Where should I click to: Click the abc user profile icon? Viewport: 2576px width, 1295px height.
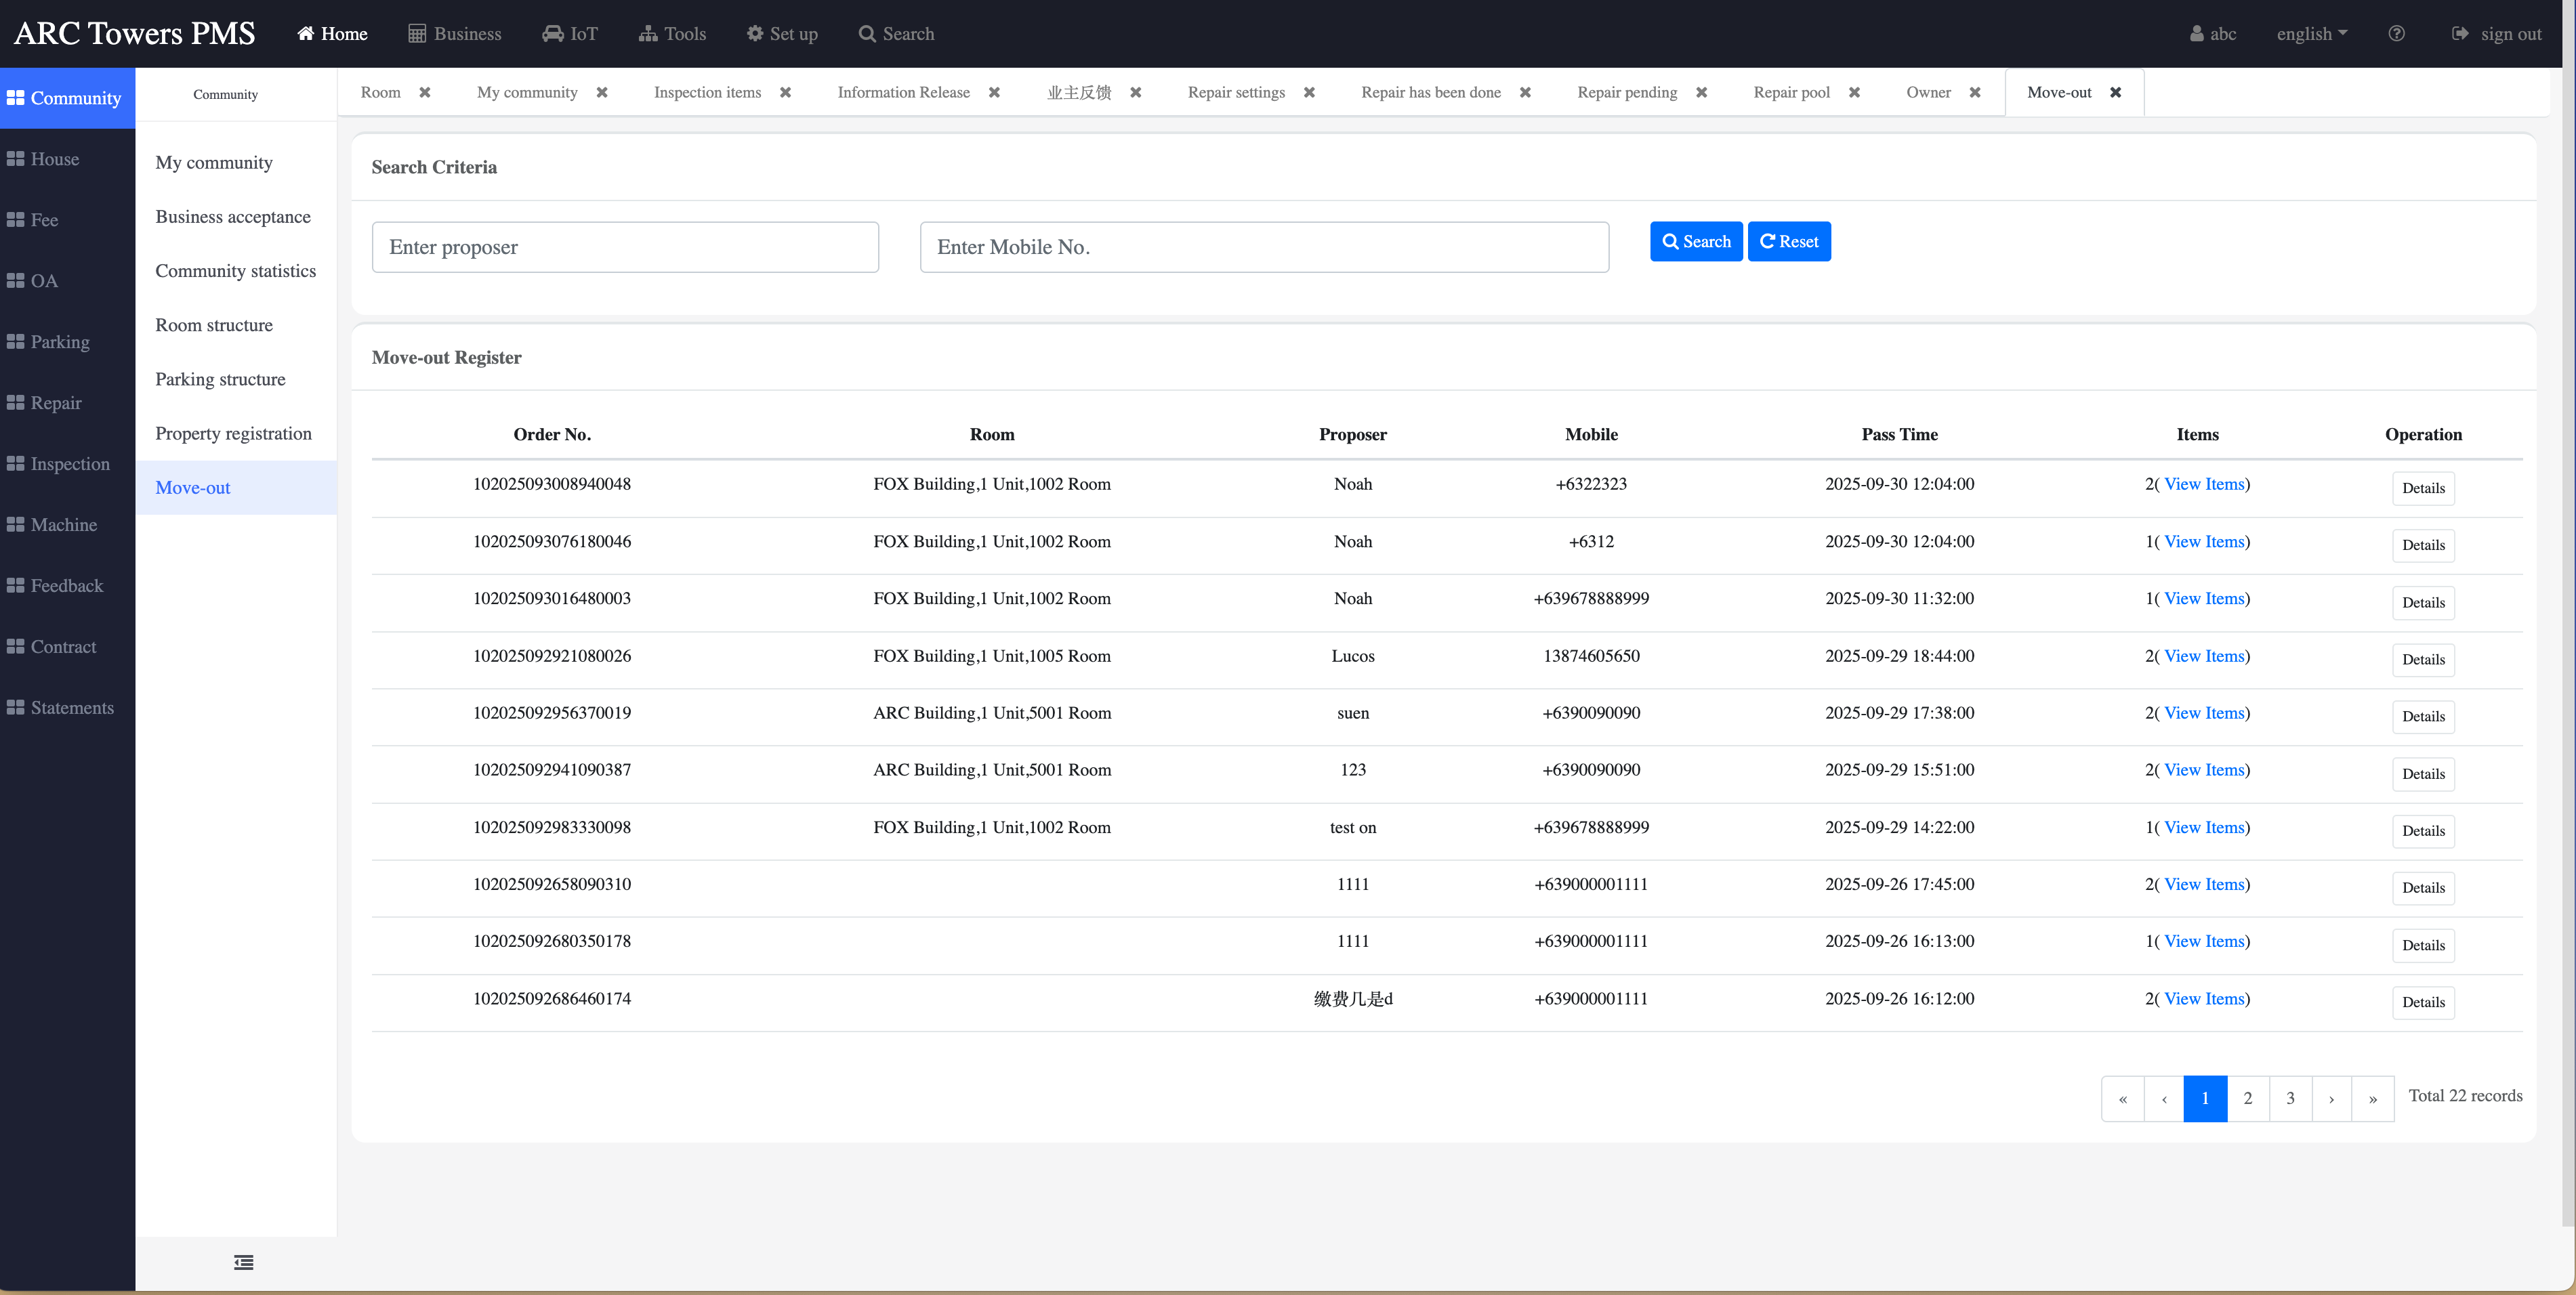tap(2196, 34)
